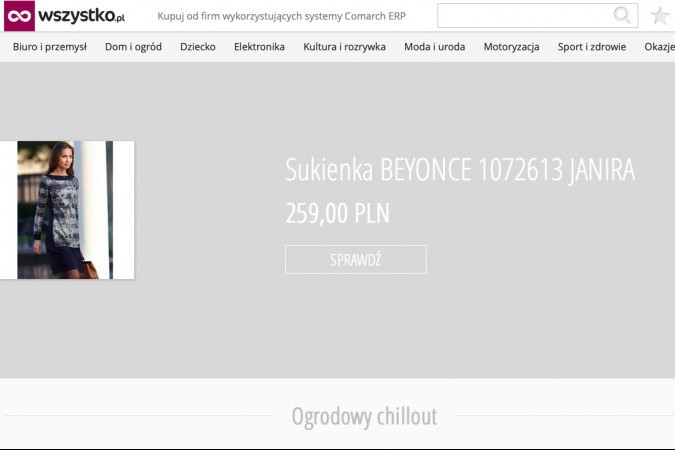Open the Biuro i przemysł category
This screenshot has width=675, height=450.
50,47
